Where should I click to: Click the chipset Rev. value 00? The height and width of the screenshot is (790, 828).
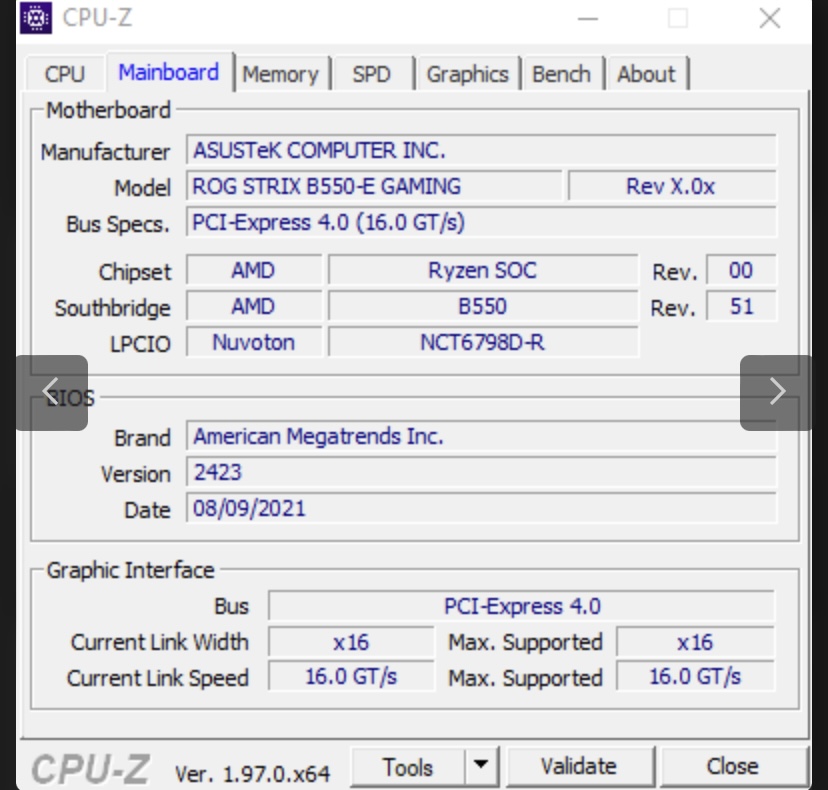click(741, 270)
